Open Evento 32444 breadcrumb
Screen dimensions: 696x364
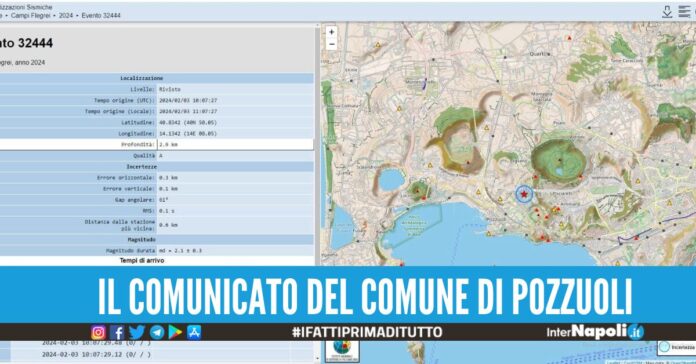point(101,16)
